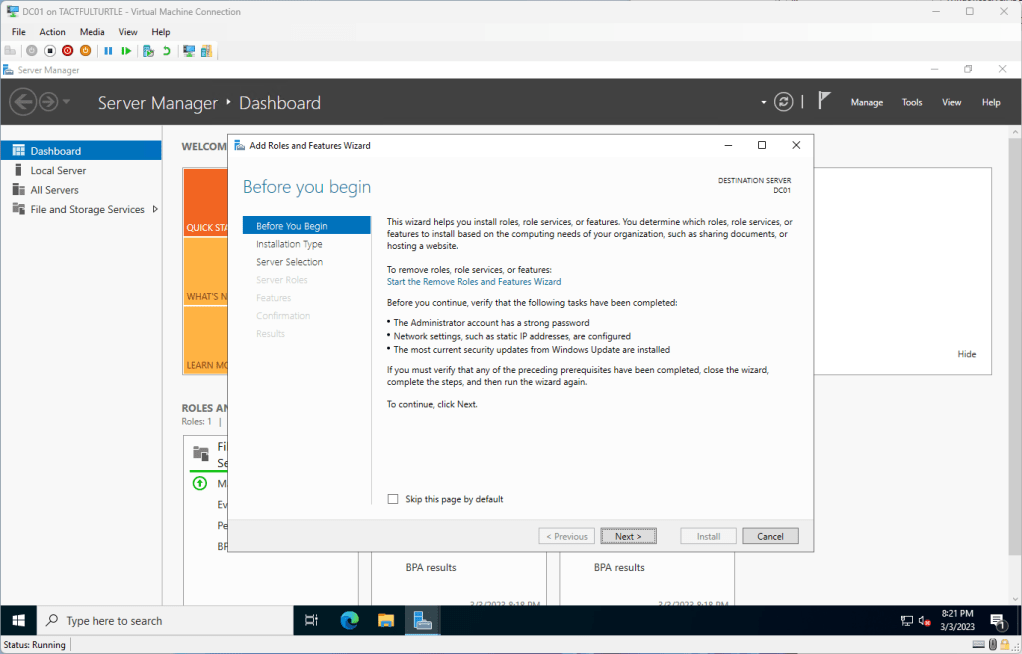Click the Checkpoint toolbar icon
Screen dimensions: 1022x654
tap(148, 51)
